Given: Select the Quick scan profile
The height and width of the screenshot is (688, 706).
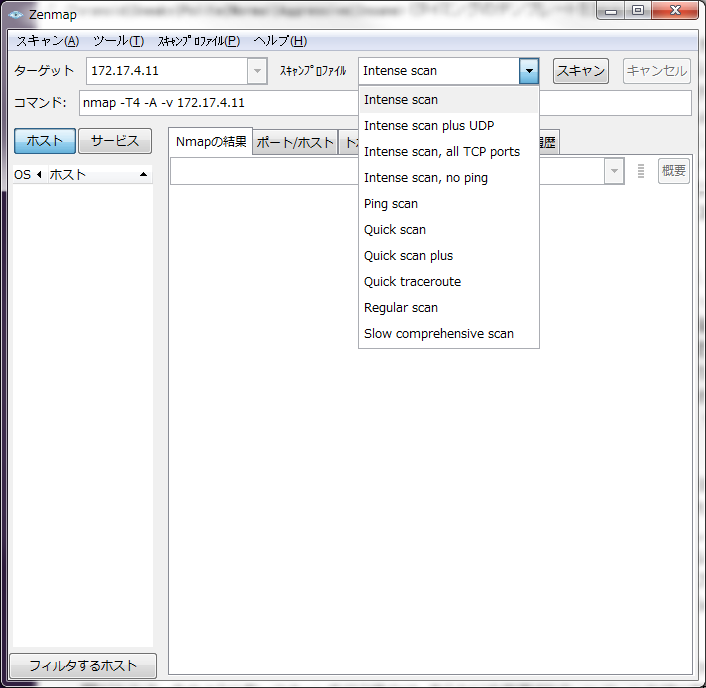Looking at the screenshot, I should [x=449, y=230].
